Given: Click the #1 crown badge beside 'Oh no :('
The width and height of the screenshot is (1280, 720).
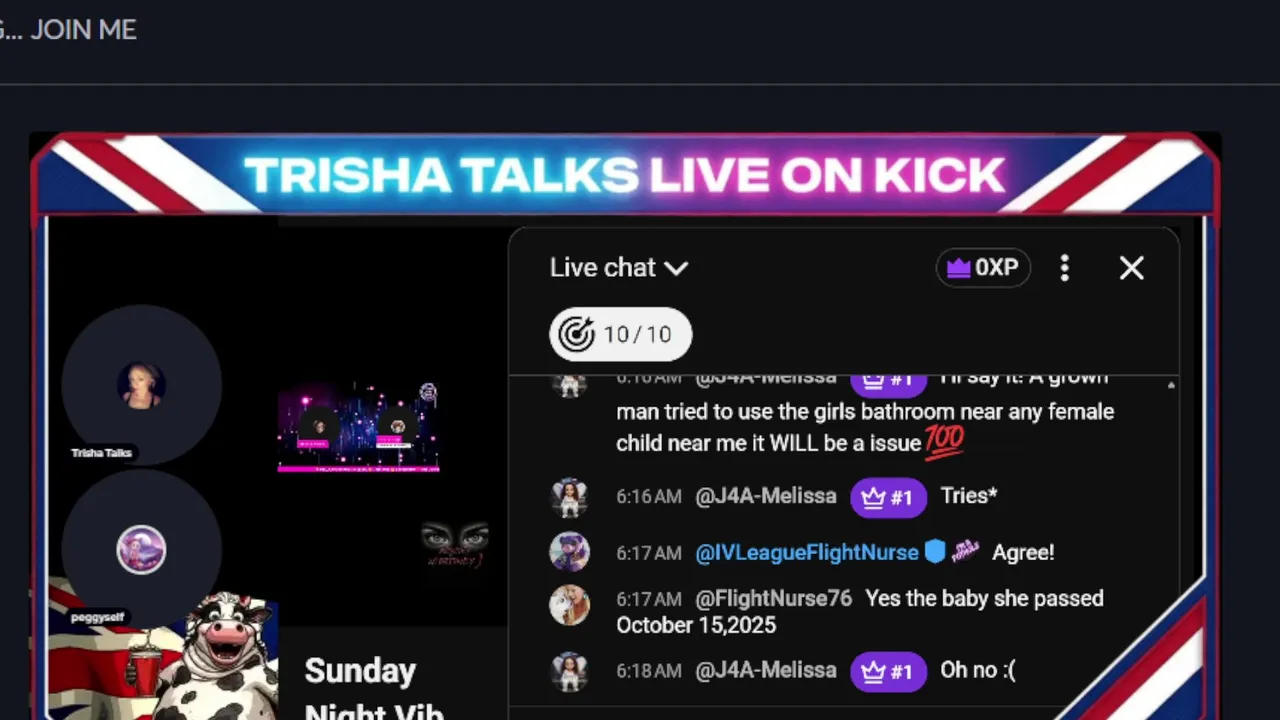Looking at the screenshot, I should [x=888, y=671].
